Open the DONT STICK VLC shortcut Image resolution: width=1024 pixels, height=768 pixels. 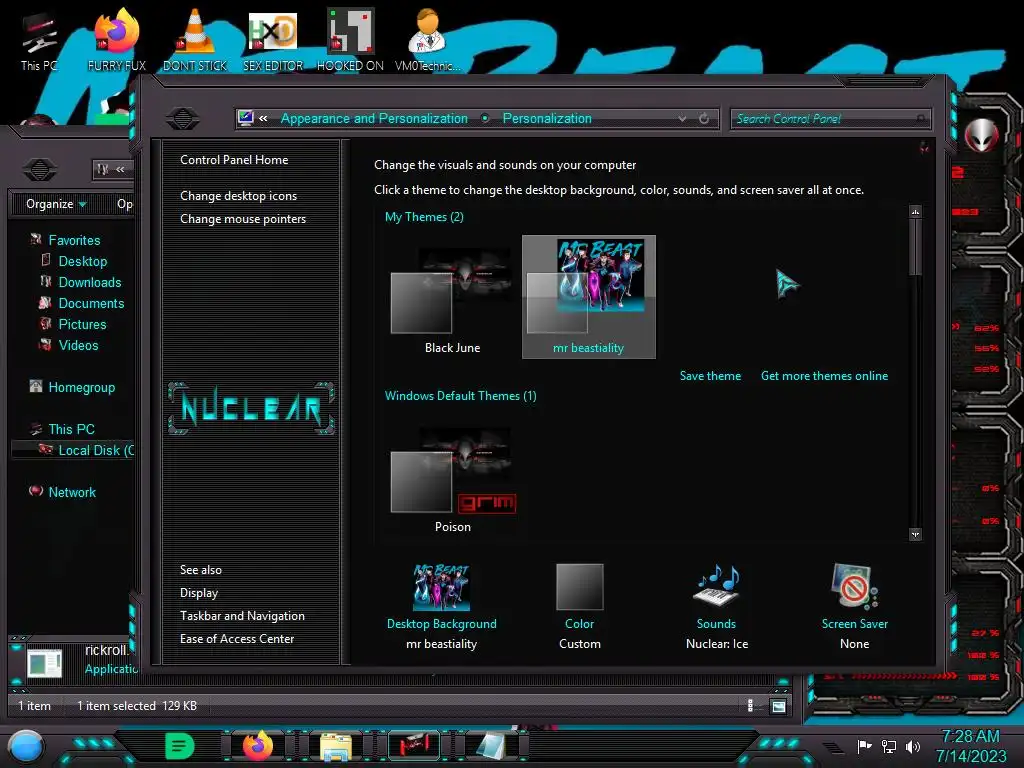[x=195, y=40]
